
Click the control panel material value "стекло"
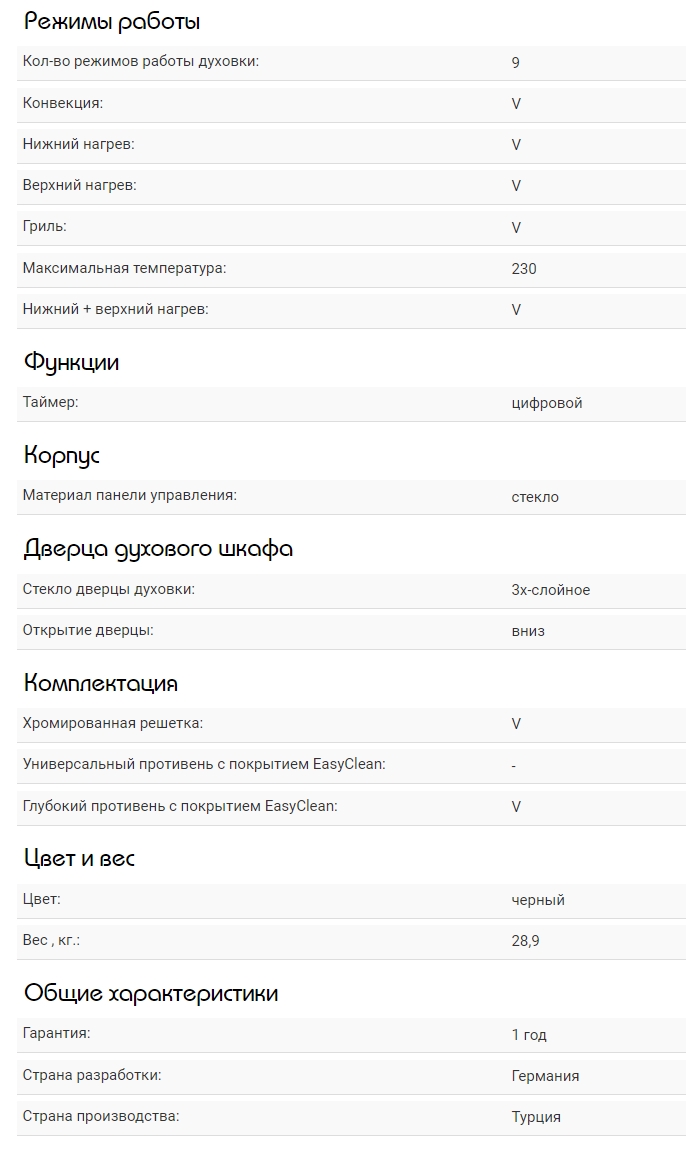click(535, 497)
